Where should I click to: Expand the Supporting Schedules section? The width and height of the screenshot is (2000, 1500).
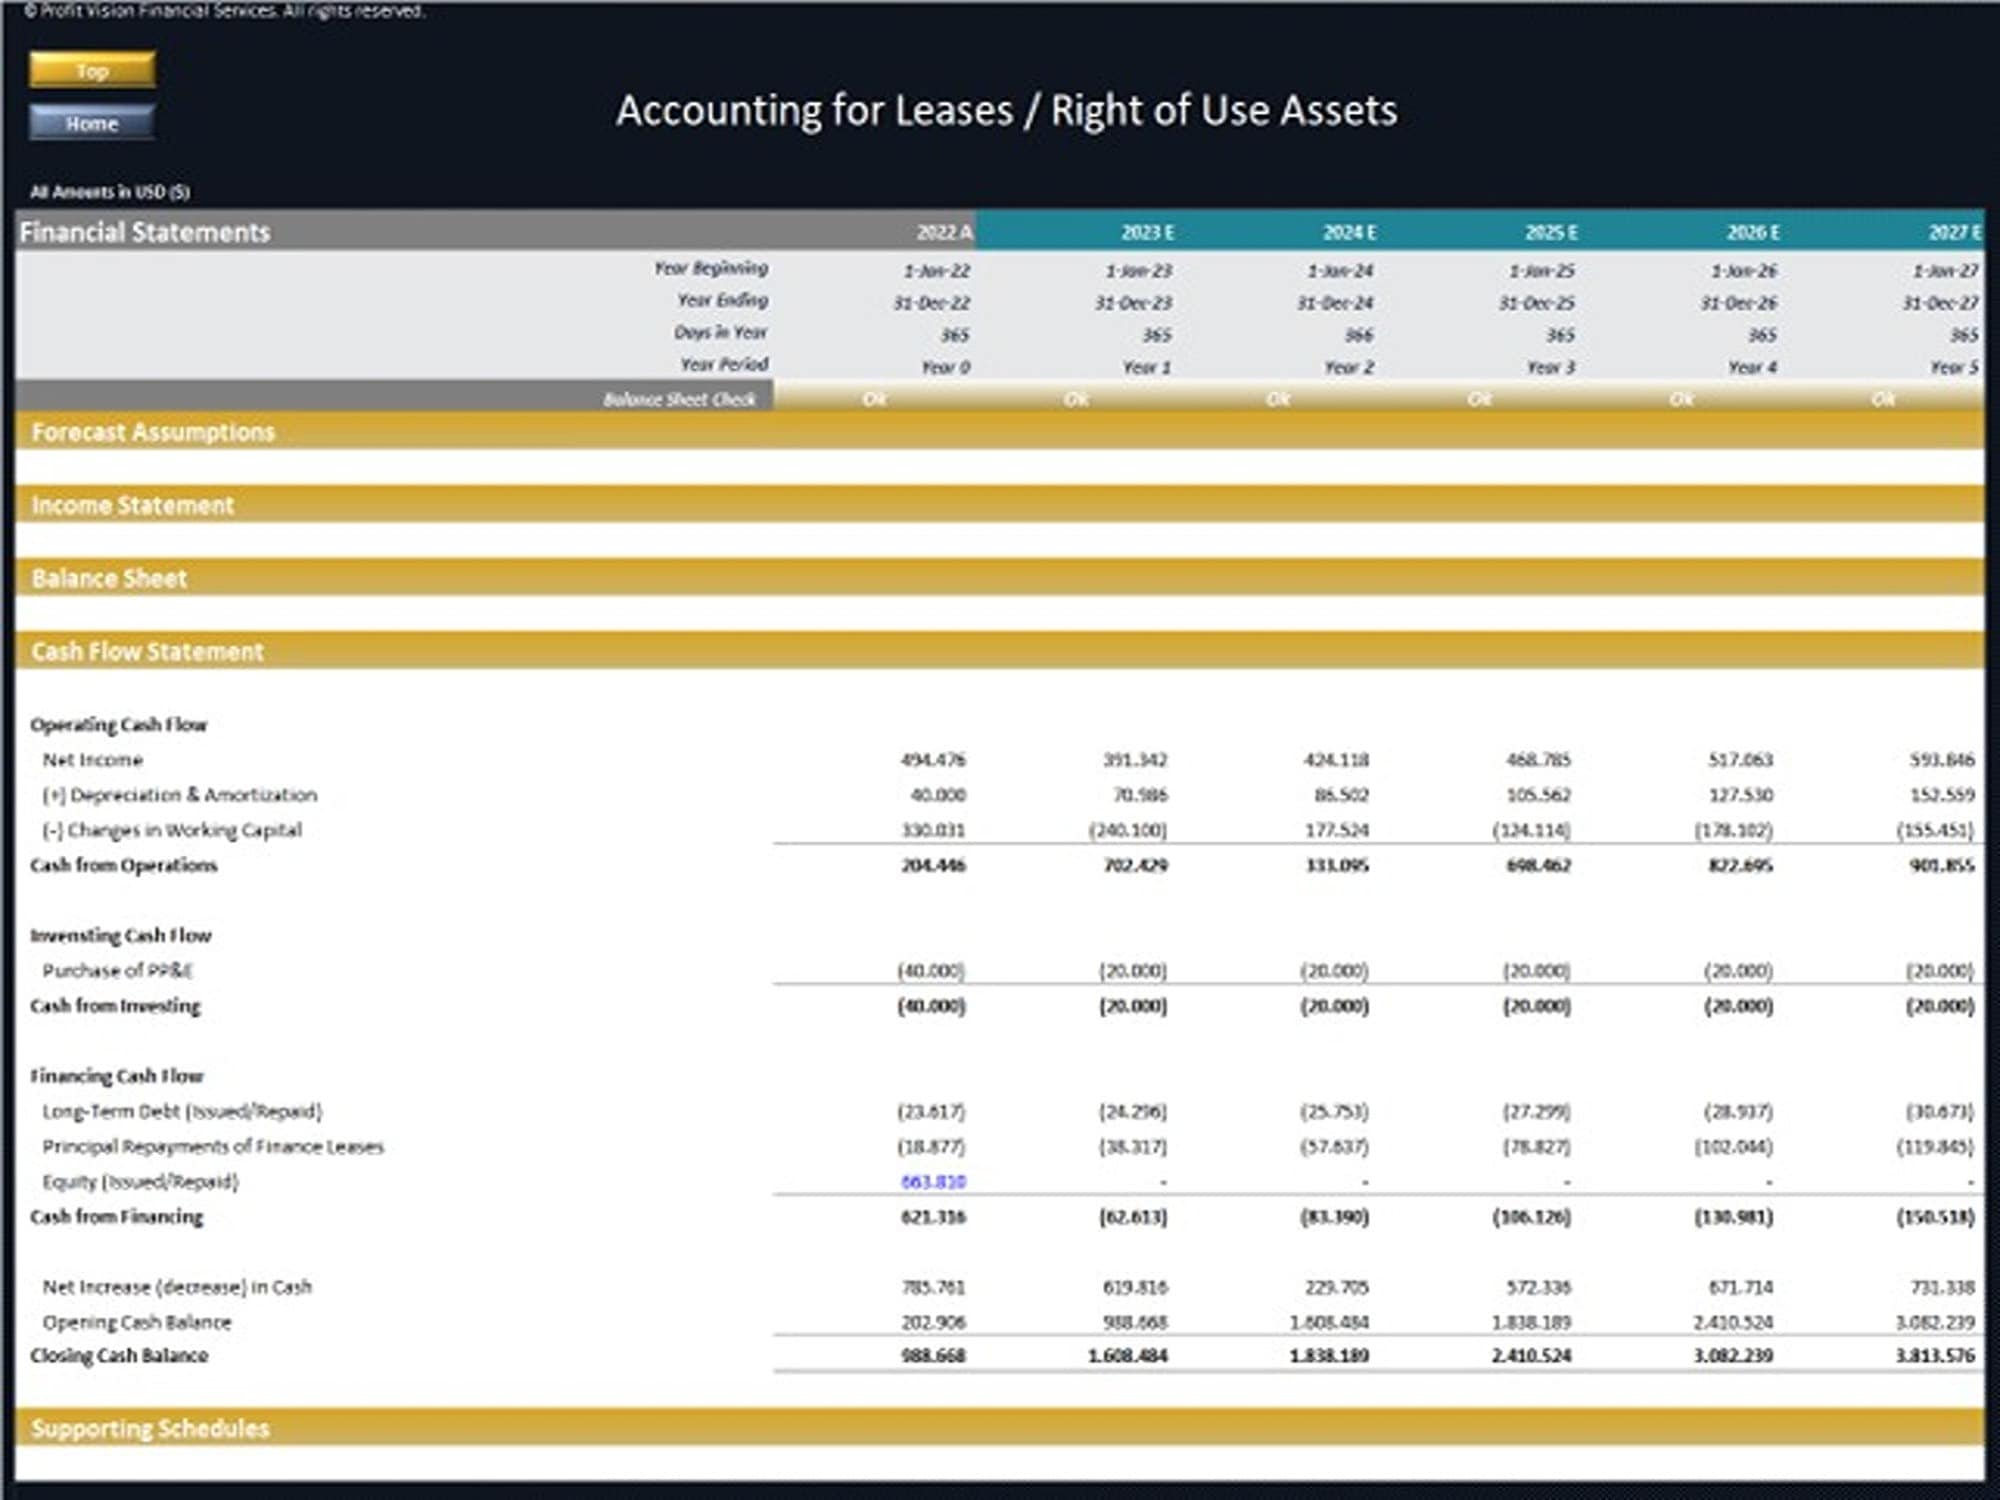(153, 1429)
